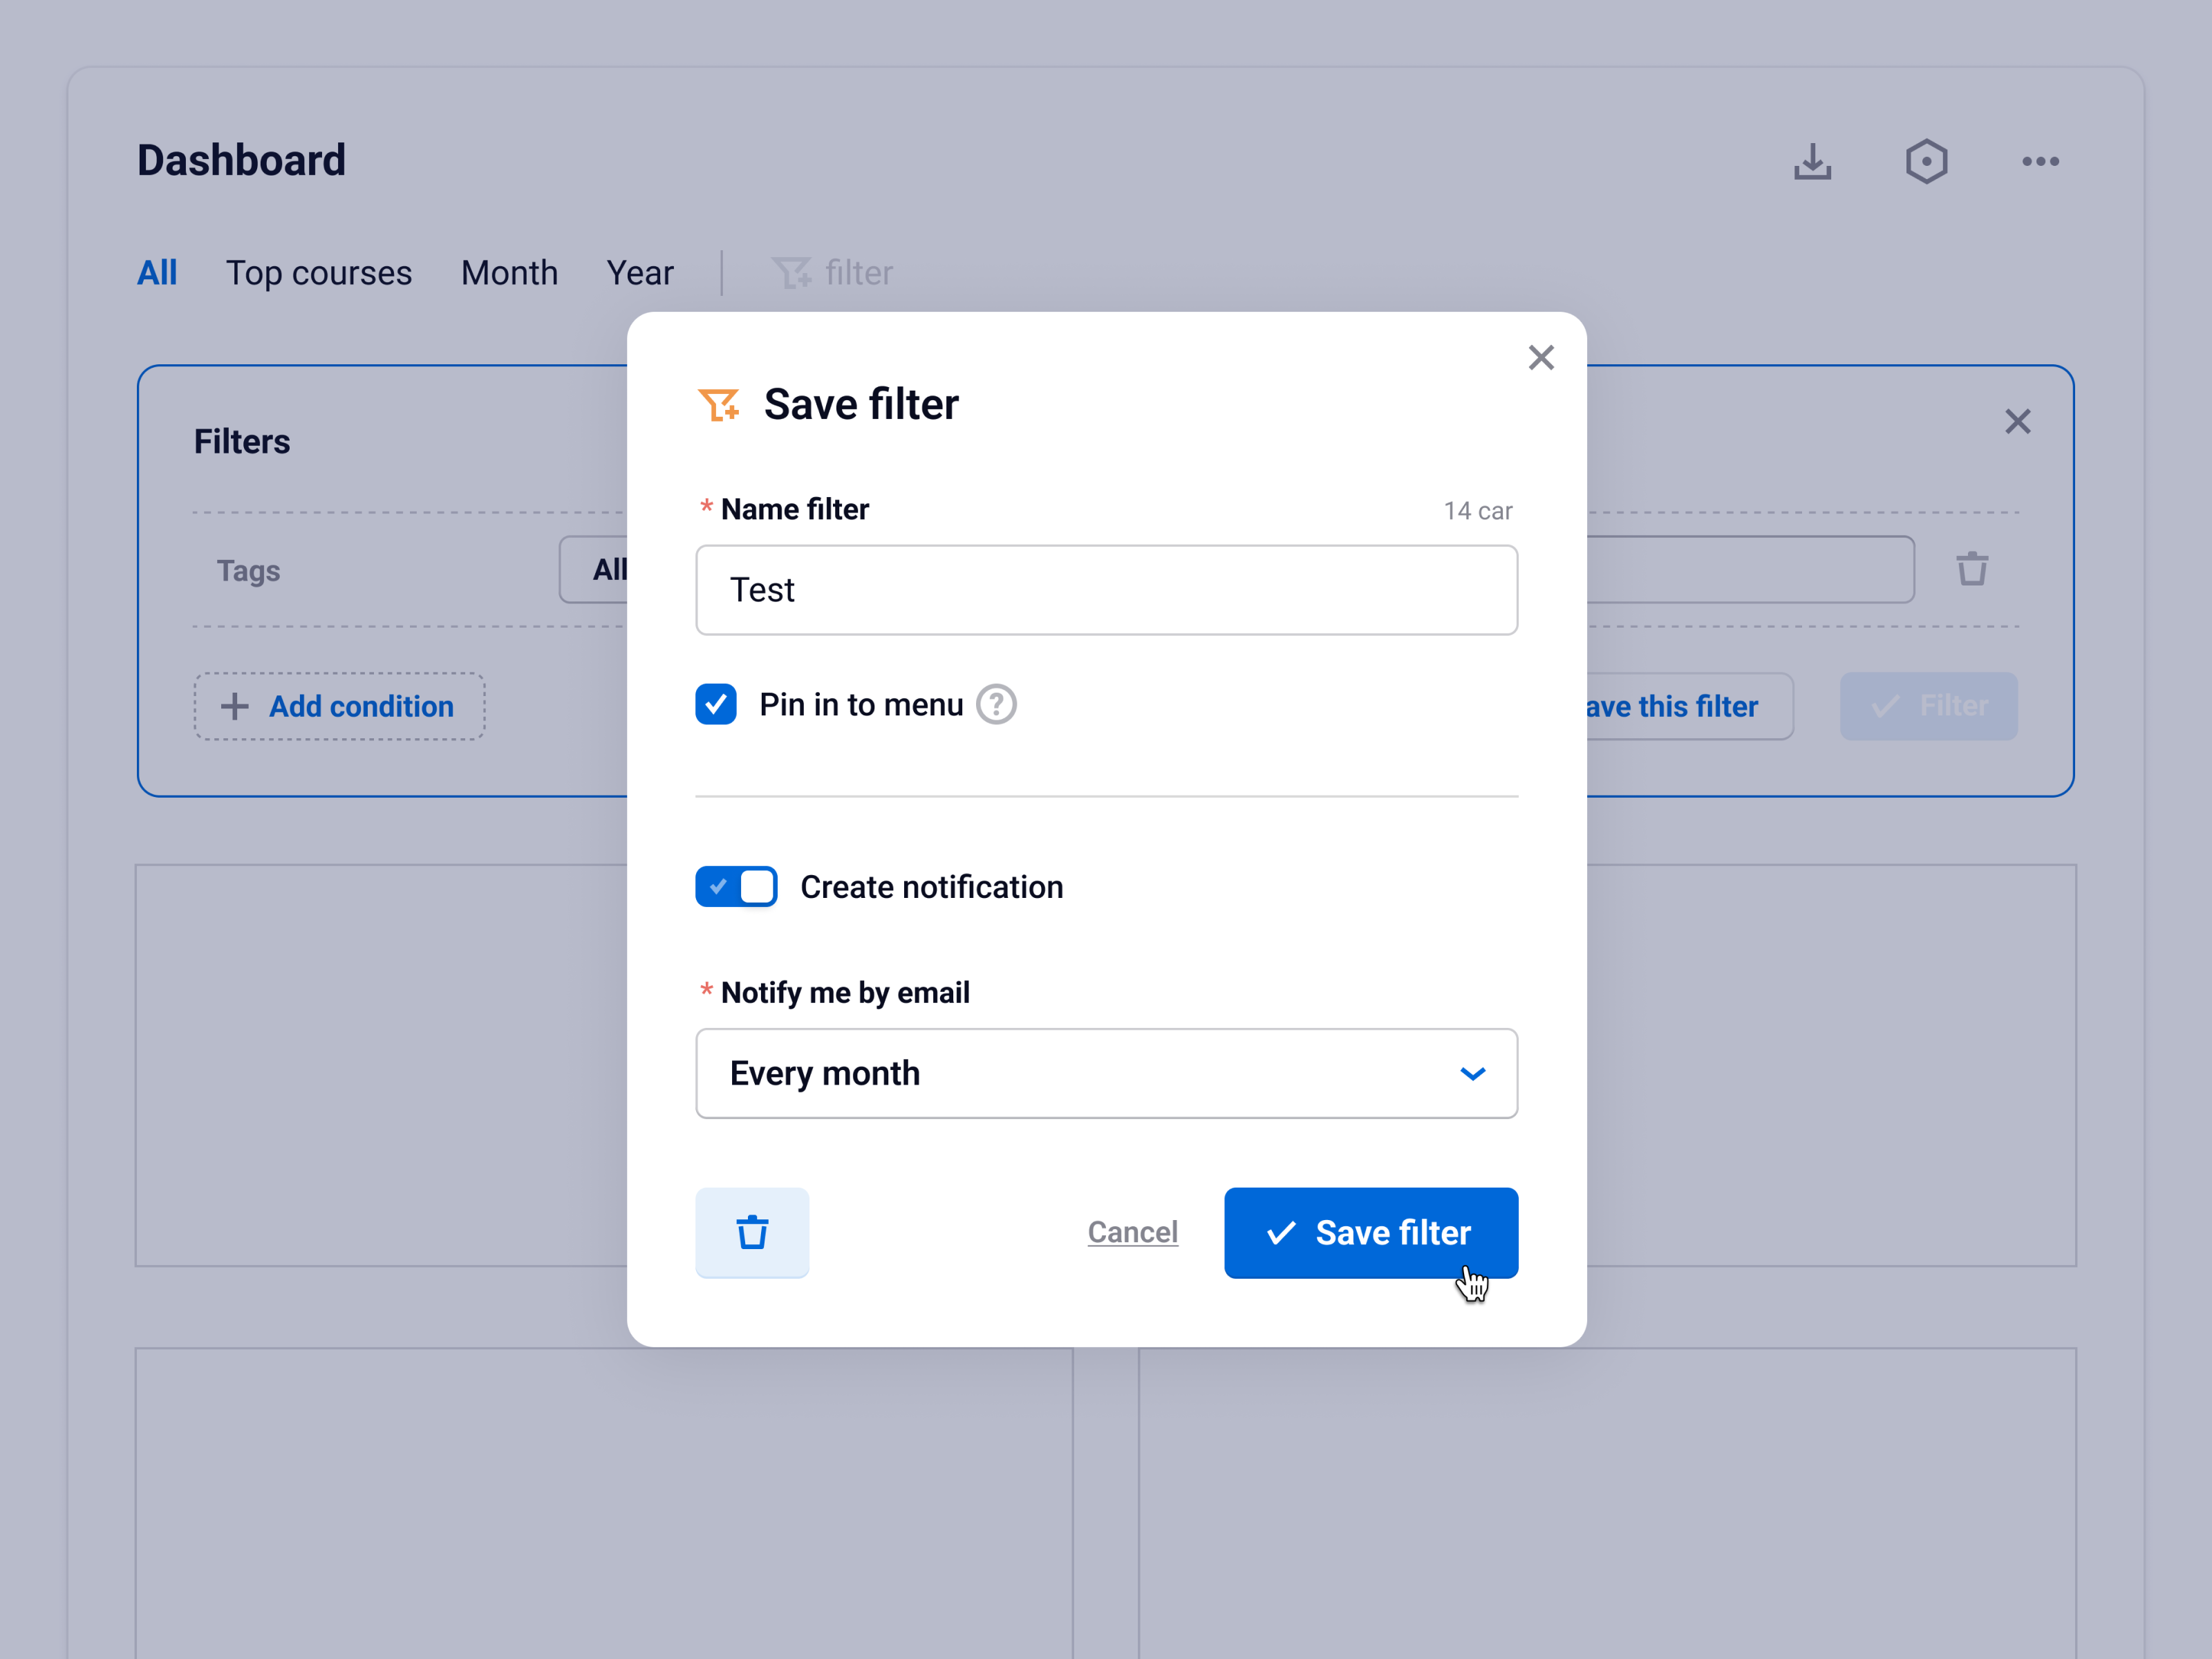Click inside the Name filter text field
This screenshot has height=1659, width=2212.
(1105, 590)
